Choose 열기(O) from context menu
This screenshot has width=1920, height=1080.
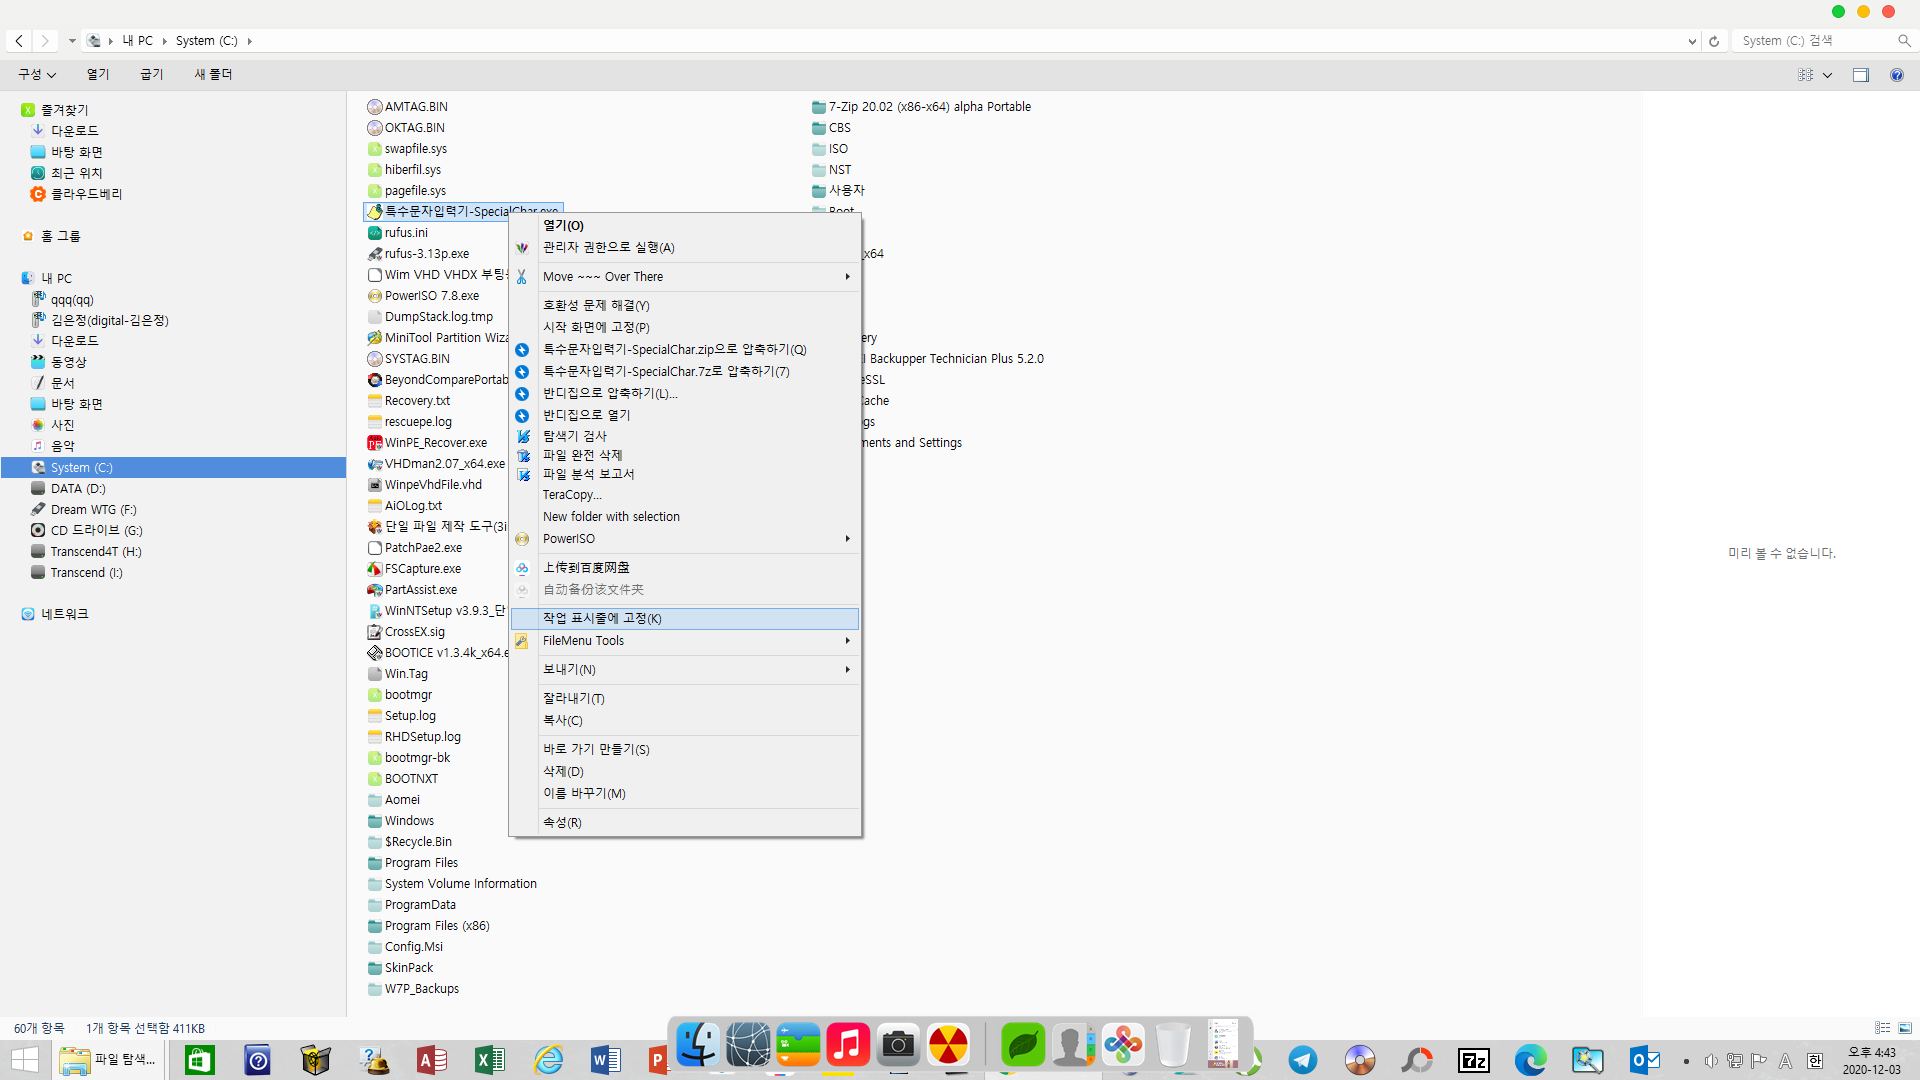[x=685, y=226]
